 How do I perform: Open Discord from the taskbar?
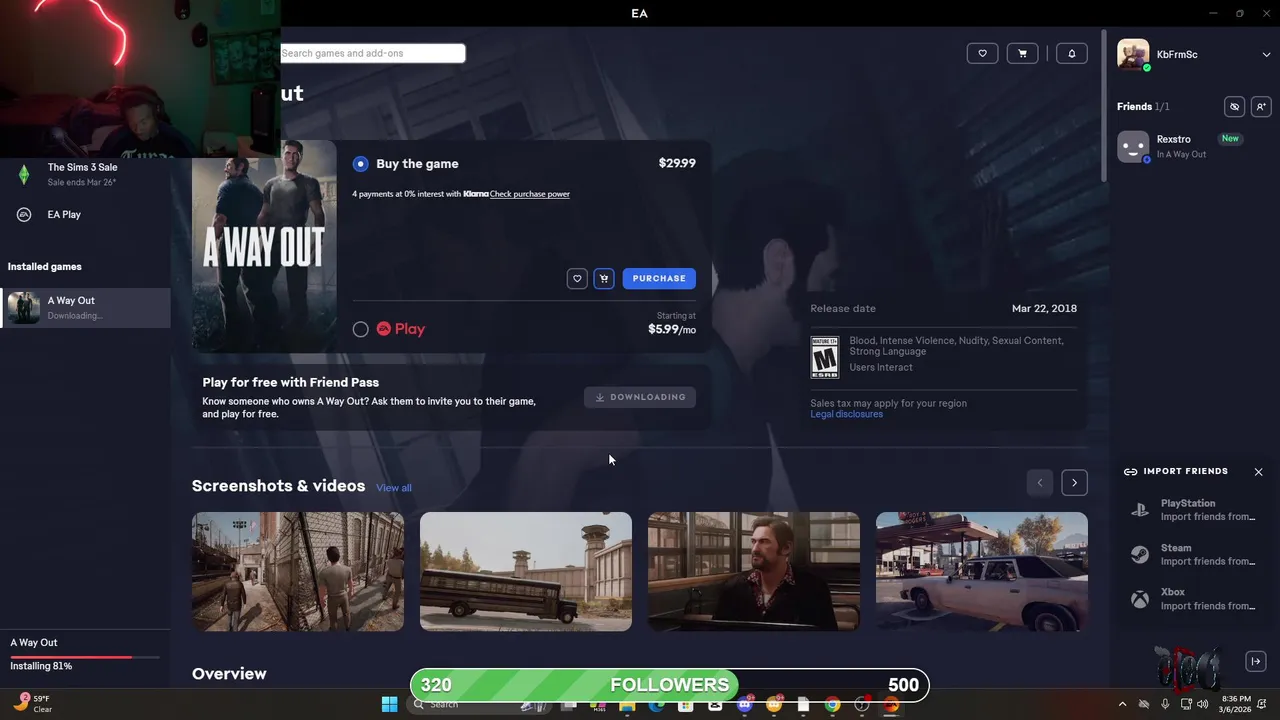pos(744,705)
